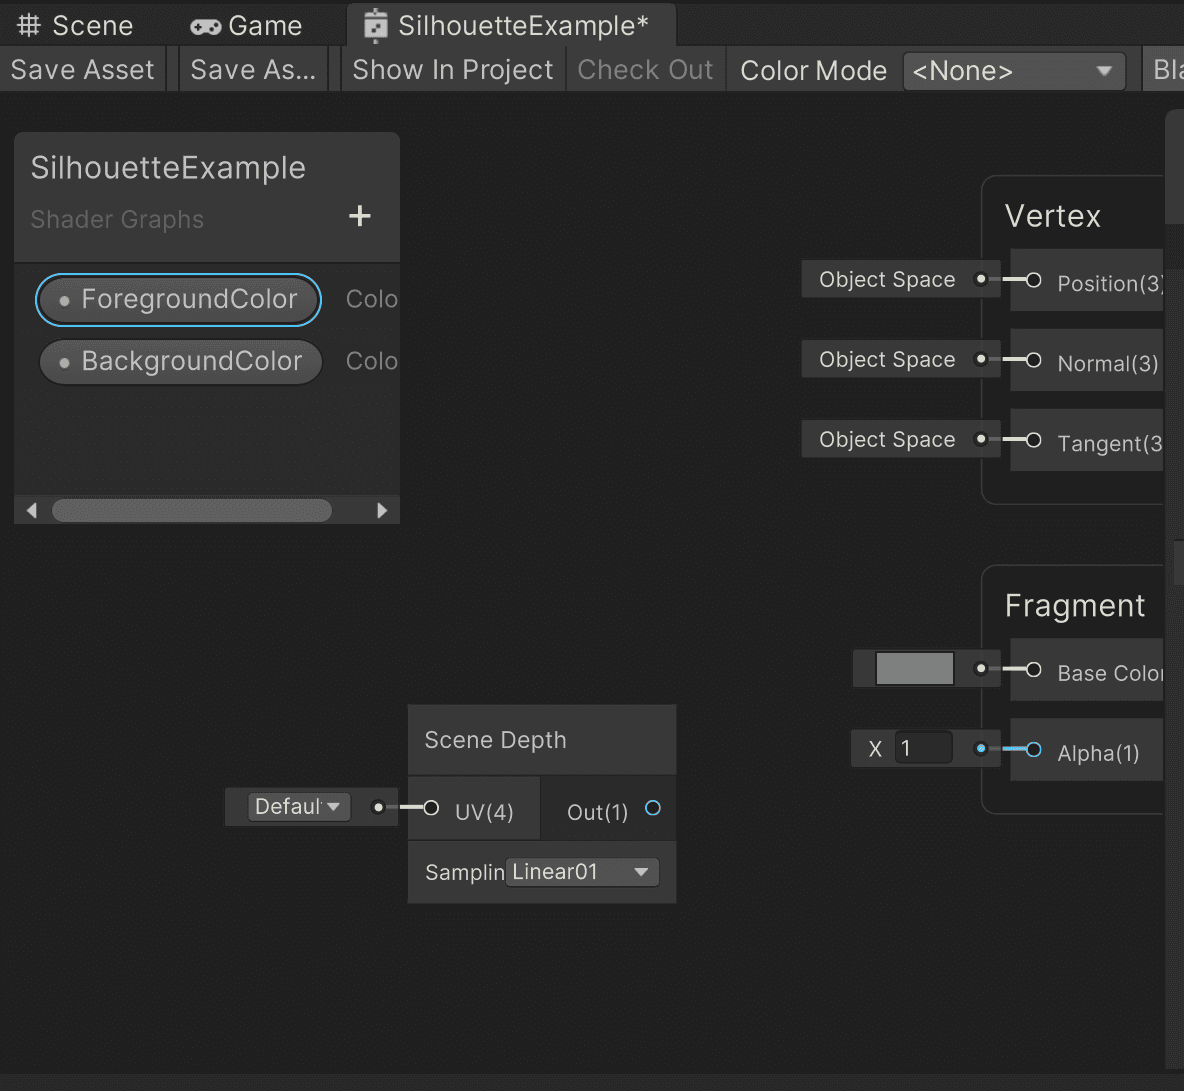The image size is (1184, 1091).
Task: Click the blackboard scroll left arrow
Action: pyautogui.click(x=32, y=510)
